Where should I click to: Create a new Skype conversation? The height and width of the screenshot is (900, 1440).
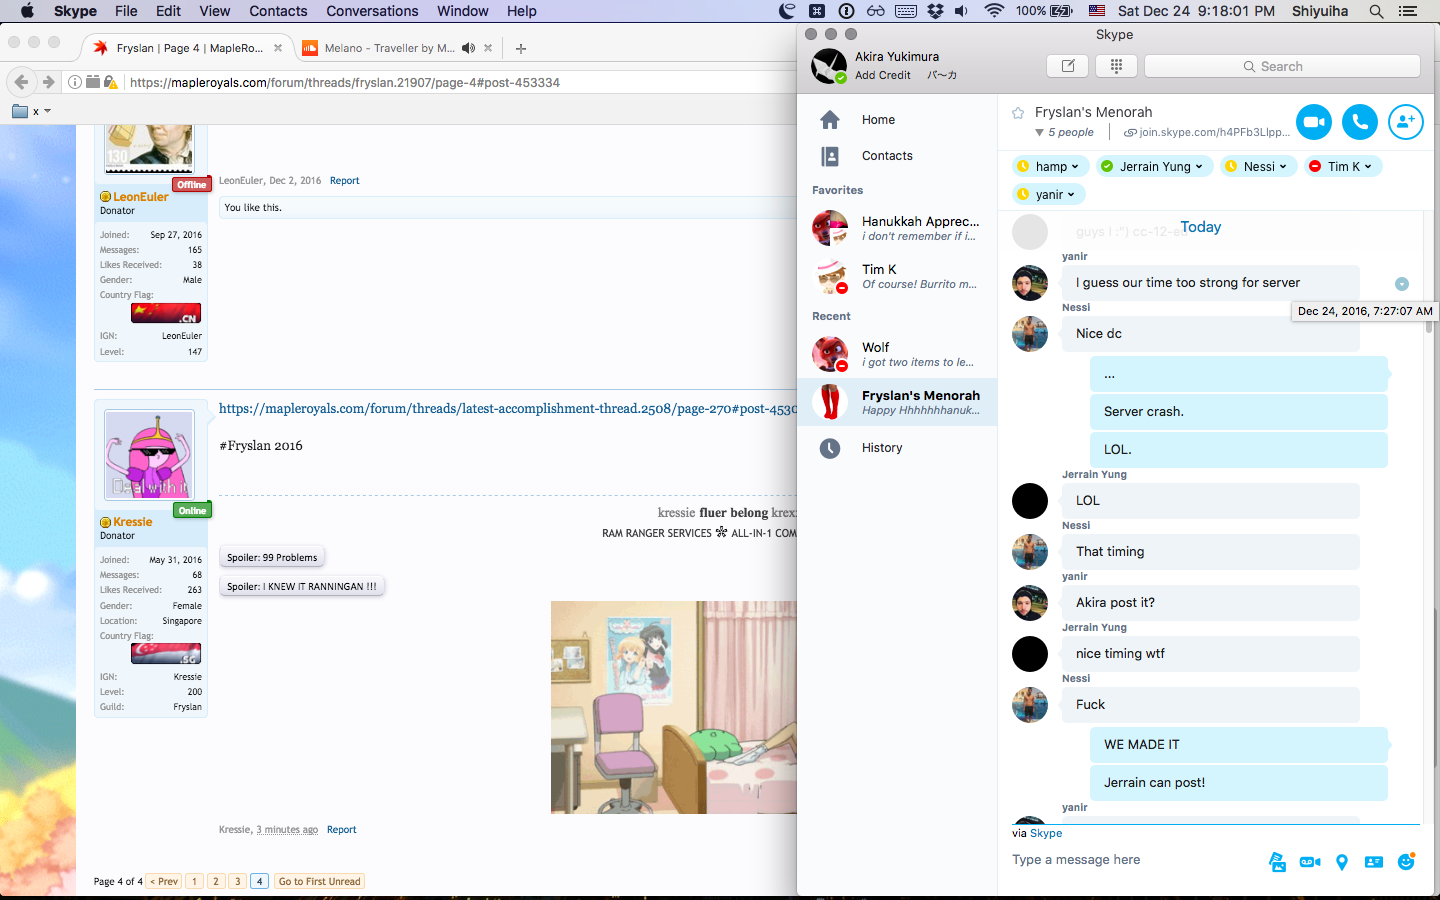(1067, 66)
